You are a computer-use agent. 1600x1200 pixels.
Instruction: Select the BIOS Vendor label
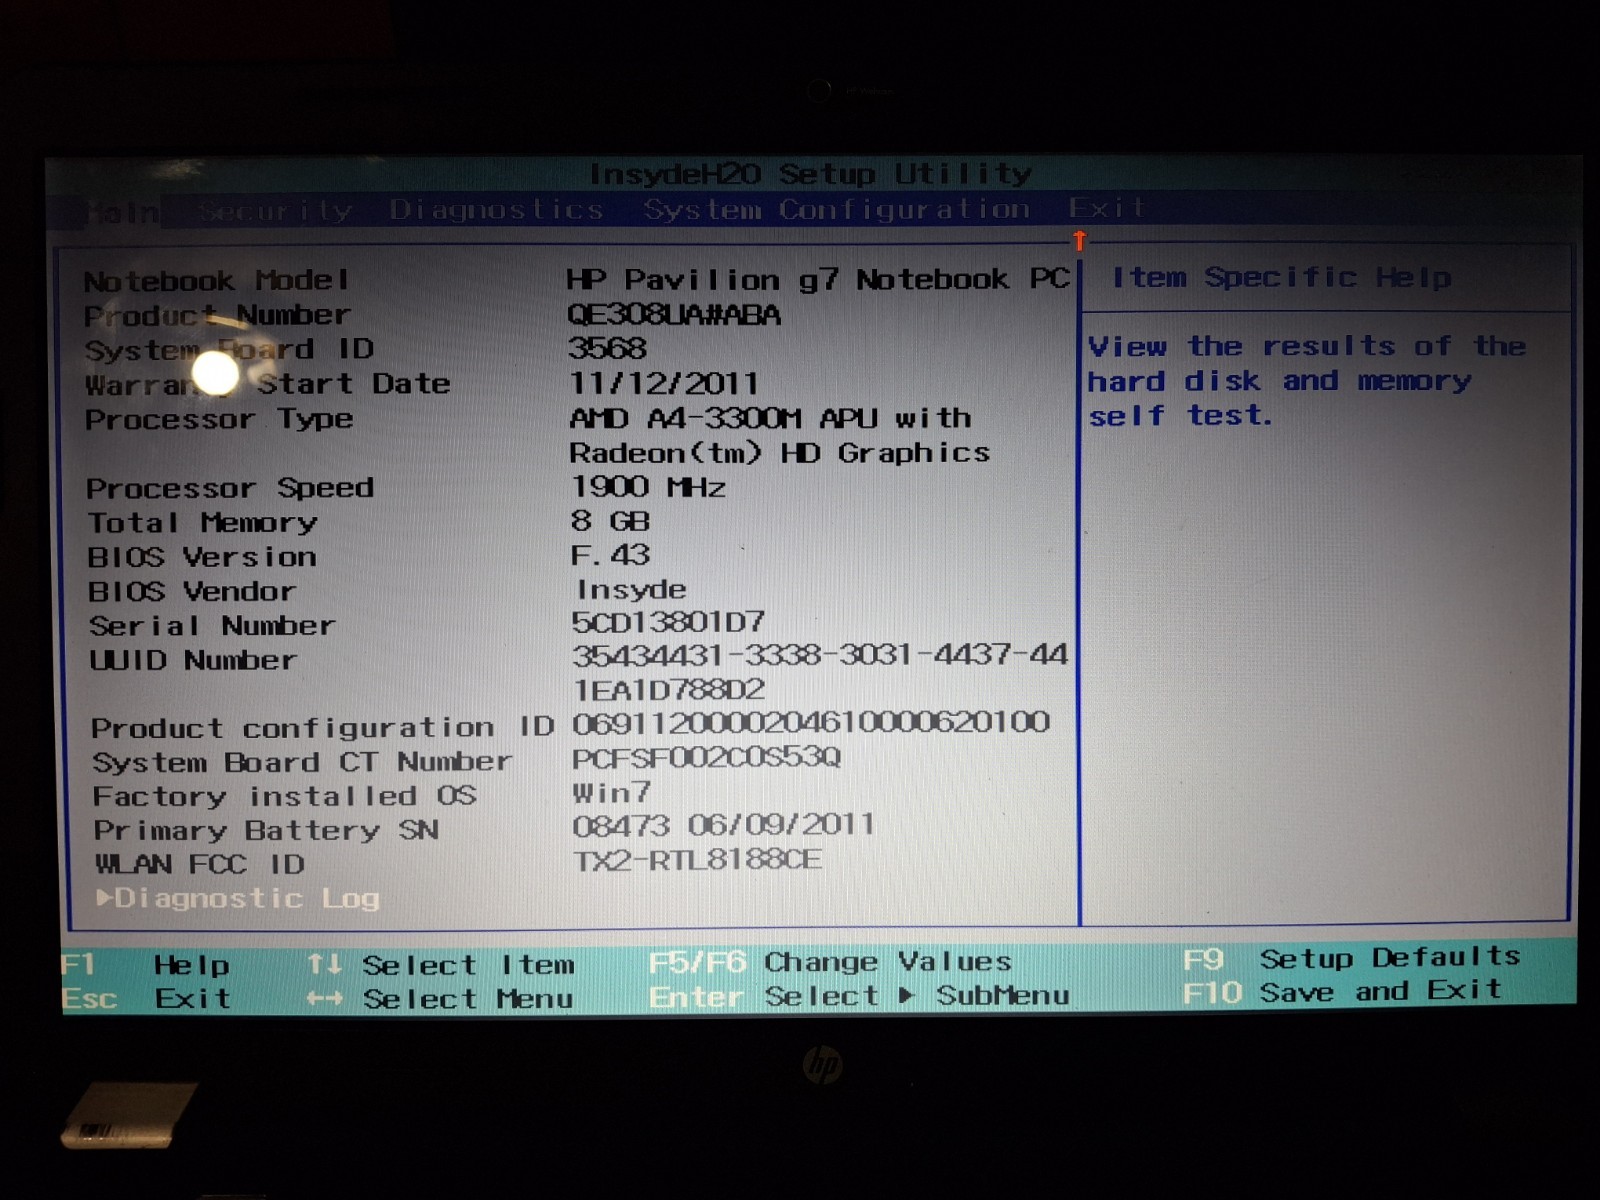pyautogui.click(x=192, y=592)
